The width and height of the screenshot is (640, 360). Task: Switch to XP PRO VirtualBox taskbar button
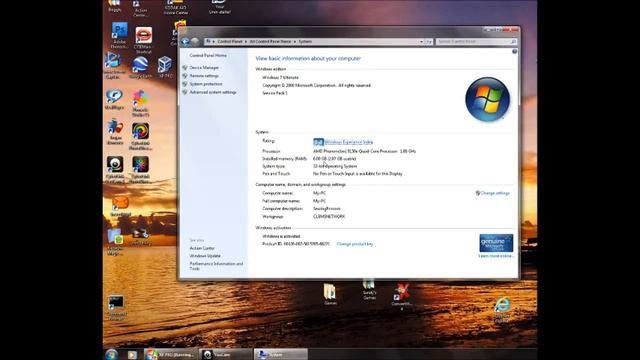click(x=171, y=355)
